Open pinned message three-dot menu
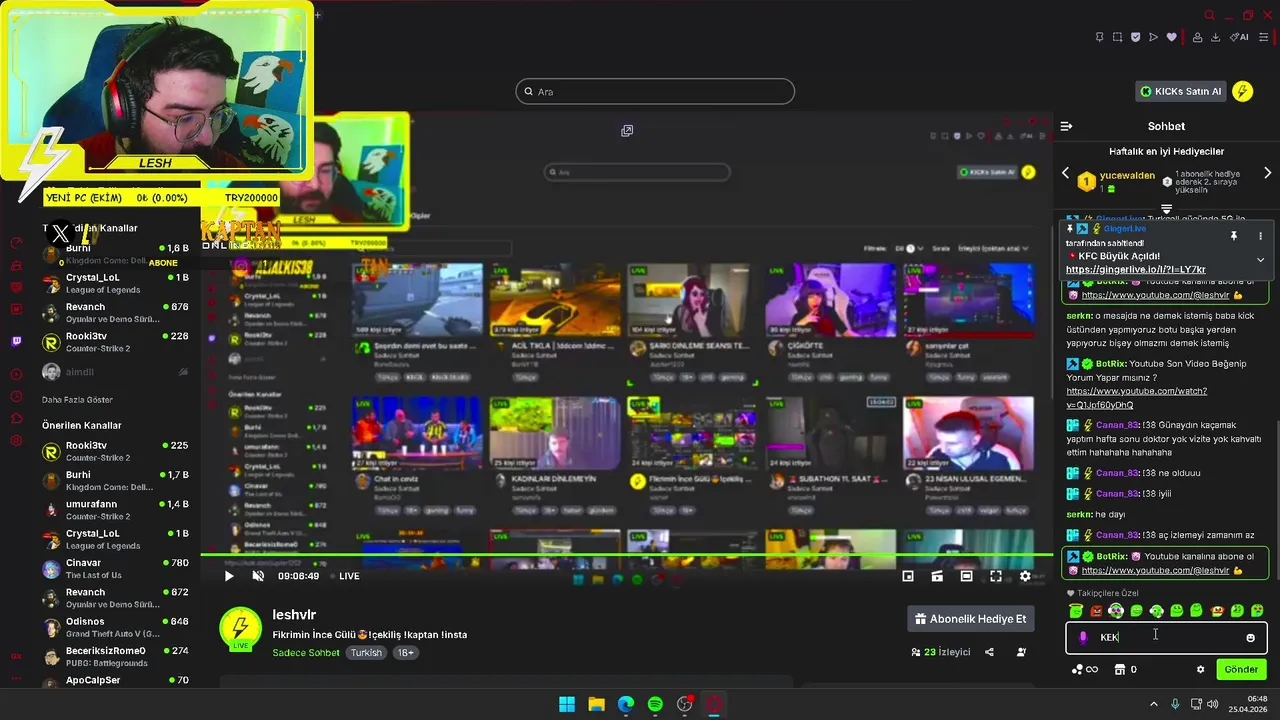The height and width of the screenshot is (720, 1280). tap(1260, 236)
